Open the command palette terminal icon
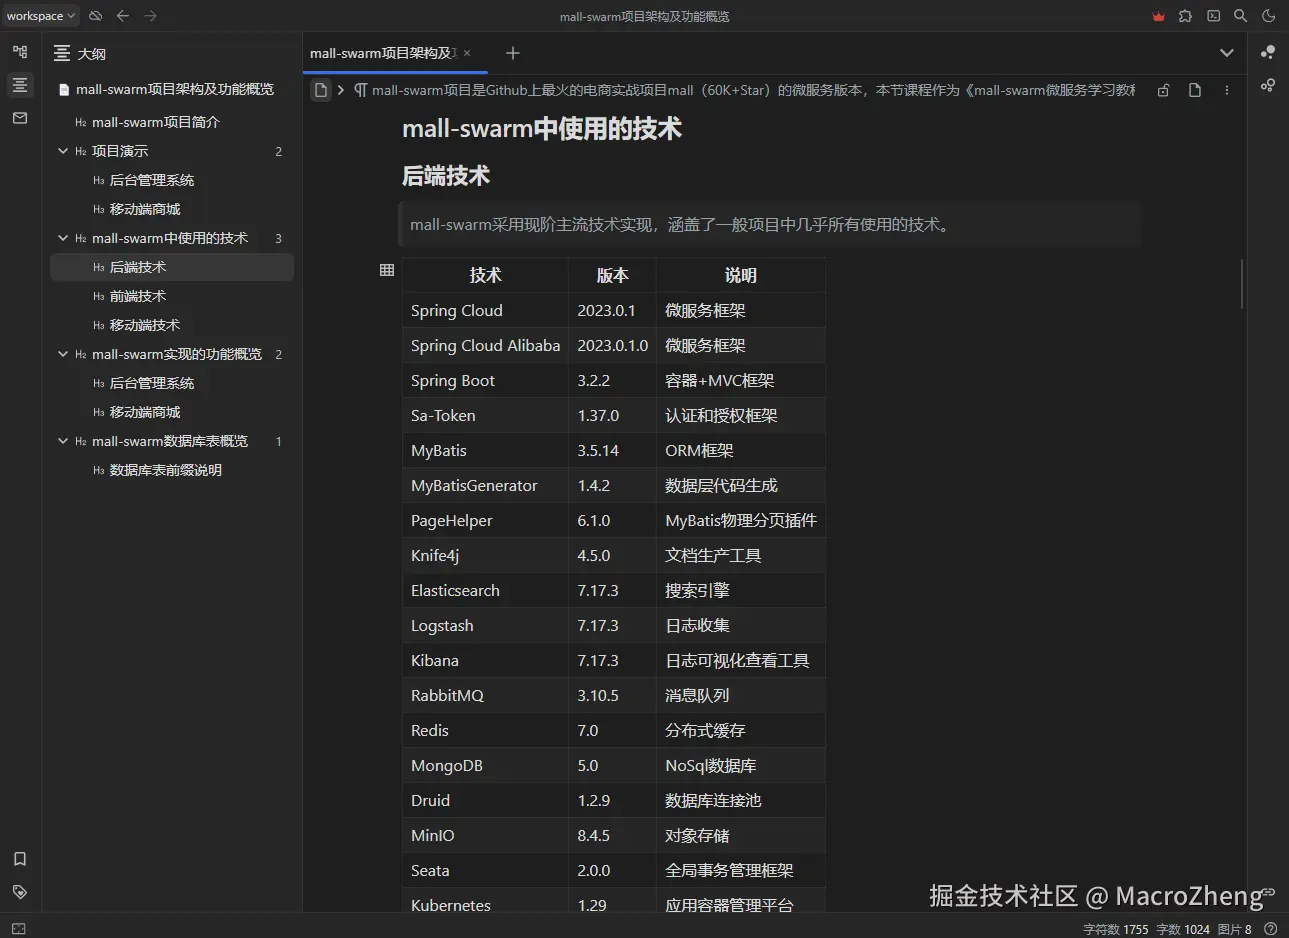Viewport: 1289px width, 938px height. [1213, 16]
